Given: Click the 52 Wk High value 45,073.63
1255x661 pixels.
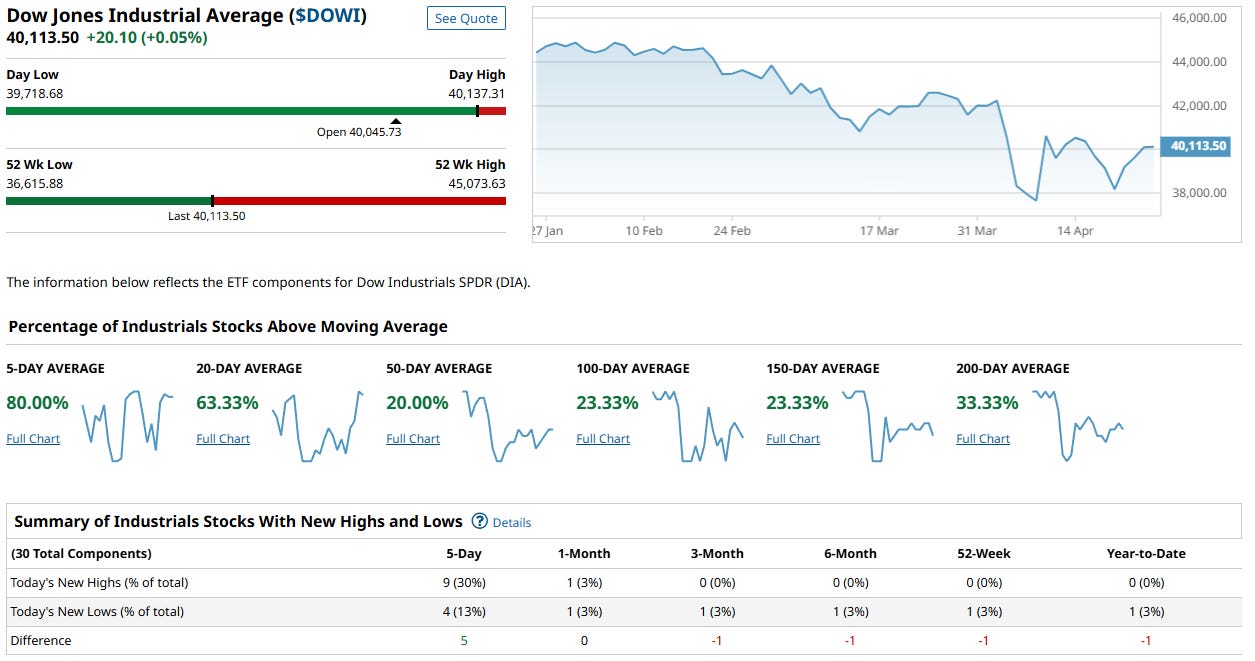Looking at the screenshot, I should point(477,183).
